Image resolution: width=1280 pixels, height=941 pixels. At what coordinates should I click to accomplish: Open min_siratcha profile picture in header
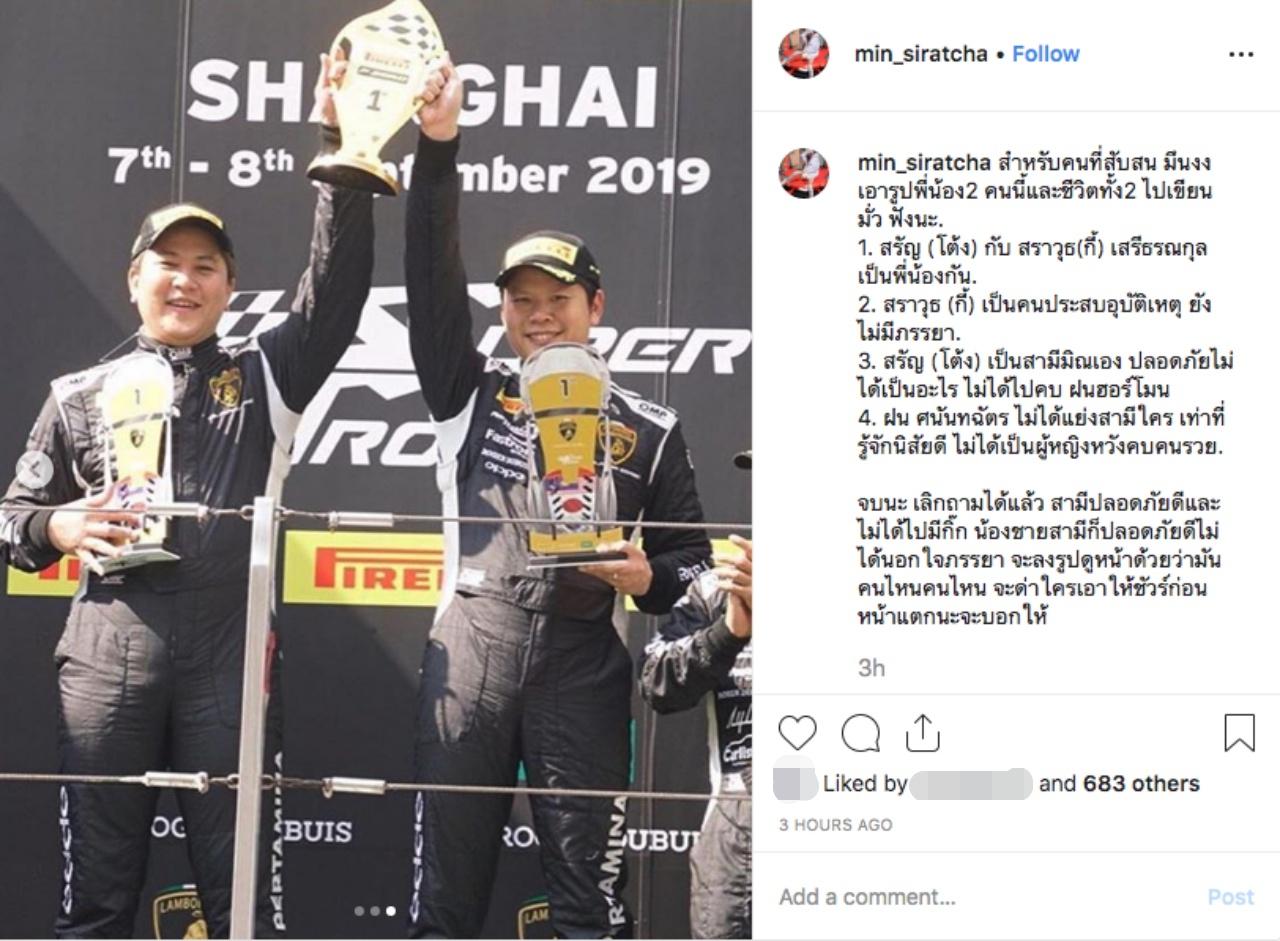click(x=803, y=54)
